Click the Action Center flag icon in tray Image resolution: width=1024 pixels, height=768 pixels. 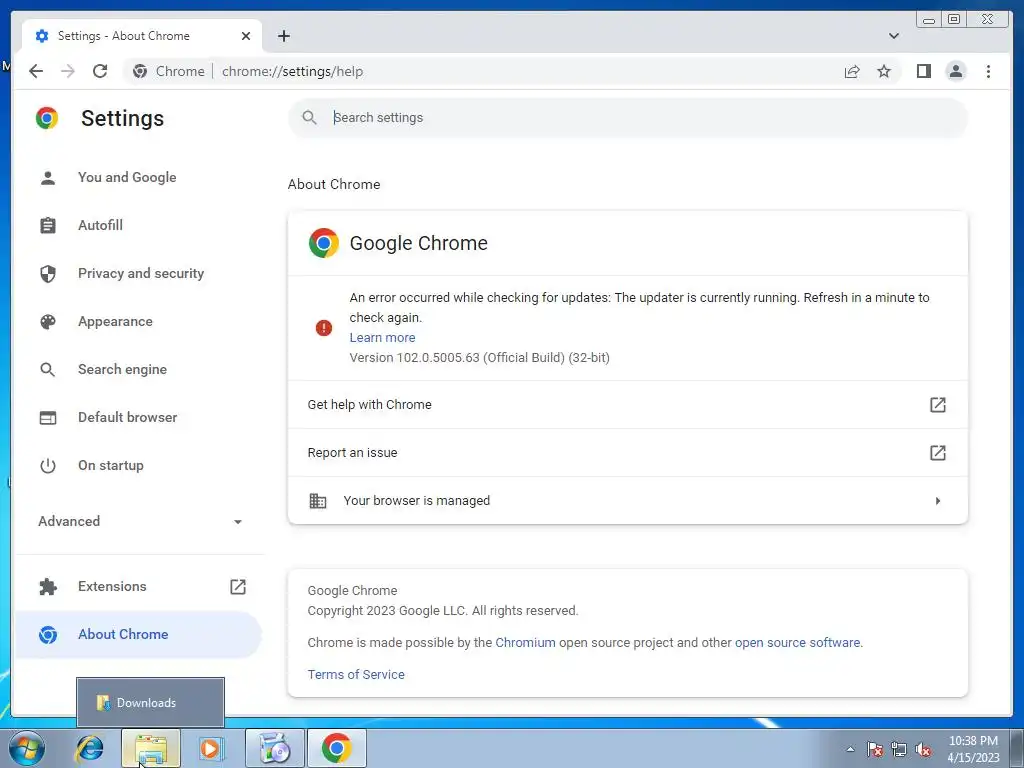point(875,750)
